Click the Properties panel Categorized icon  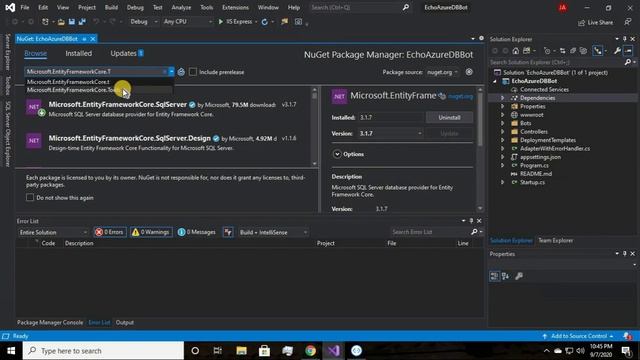pyautogui.click(x=494, y=276)
